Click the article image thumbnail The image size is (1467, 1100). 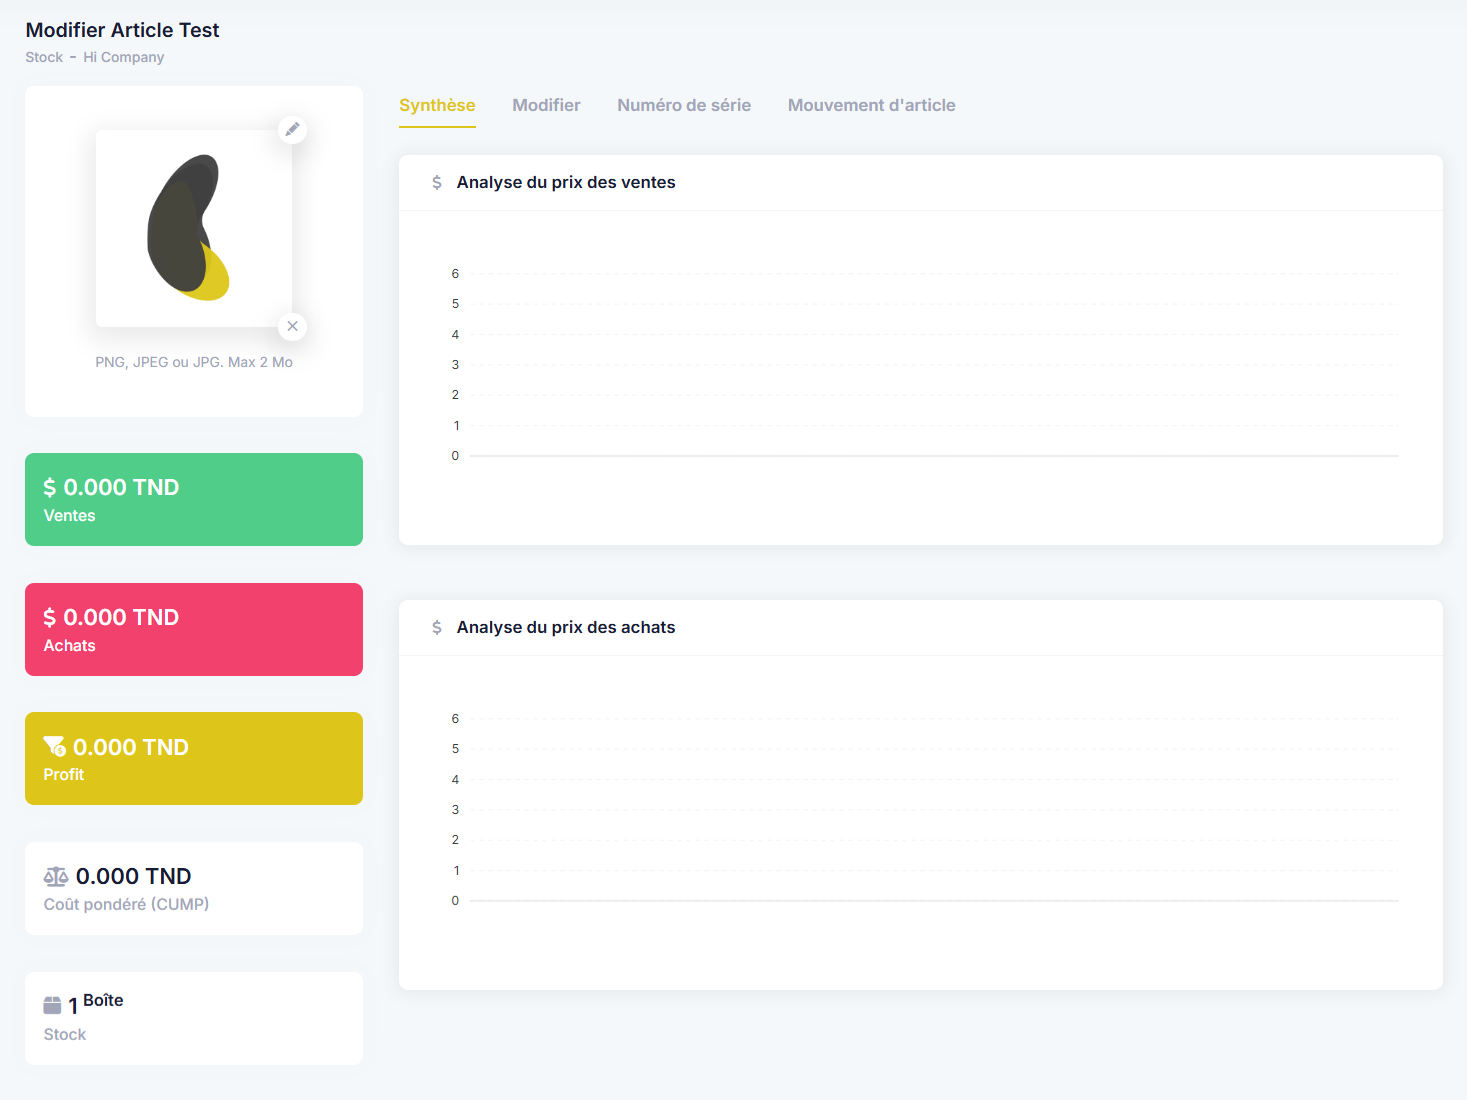coord(194,228)
